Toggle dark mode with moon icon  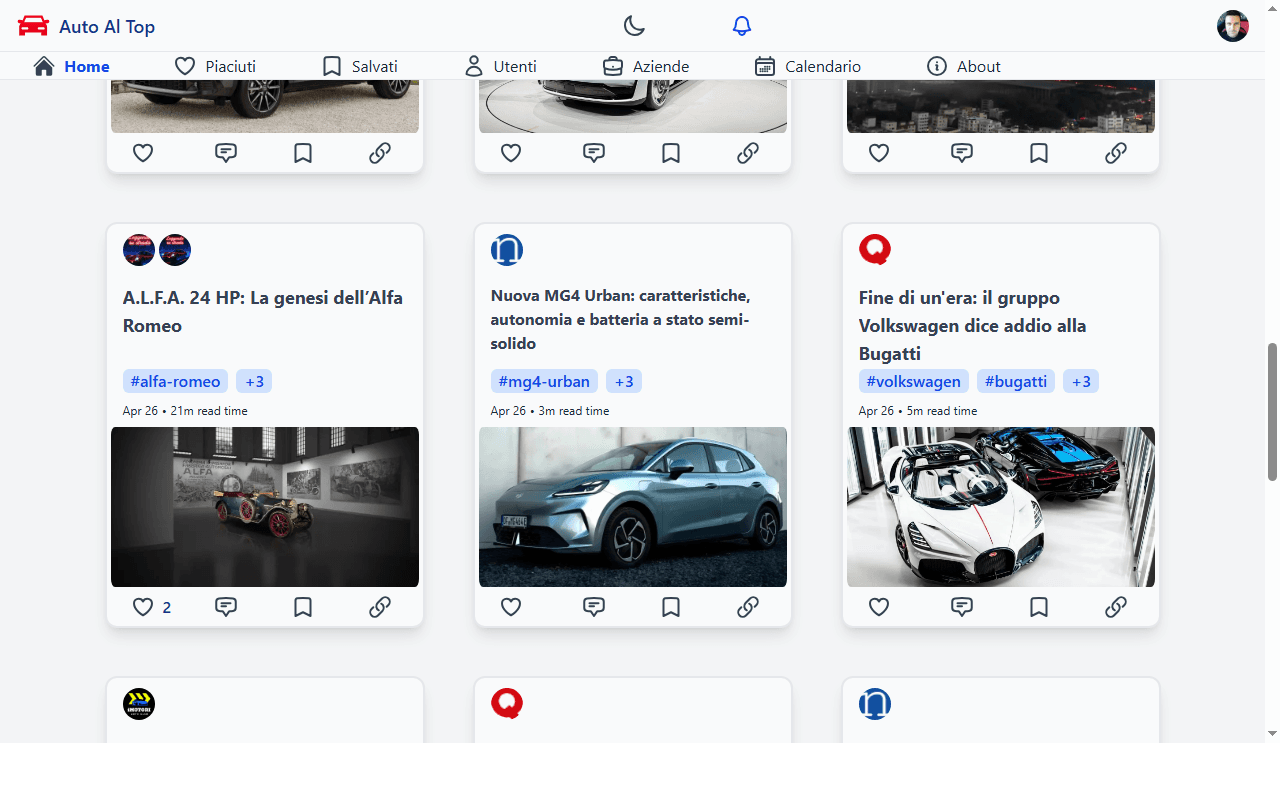click(634, 26)
